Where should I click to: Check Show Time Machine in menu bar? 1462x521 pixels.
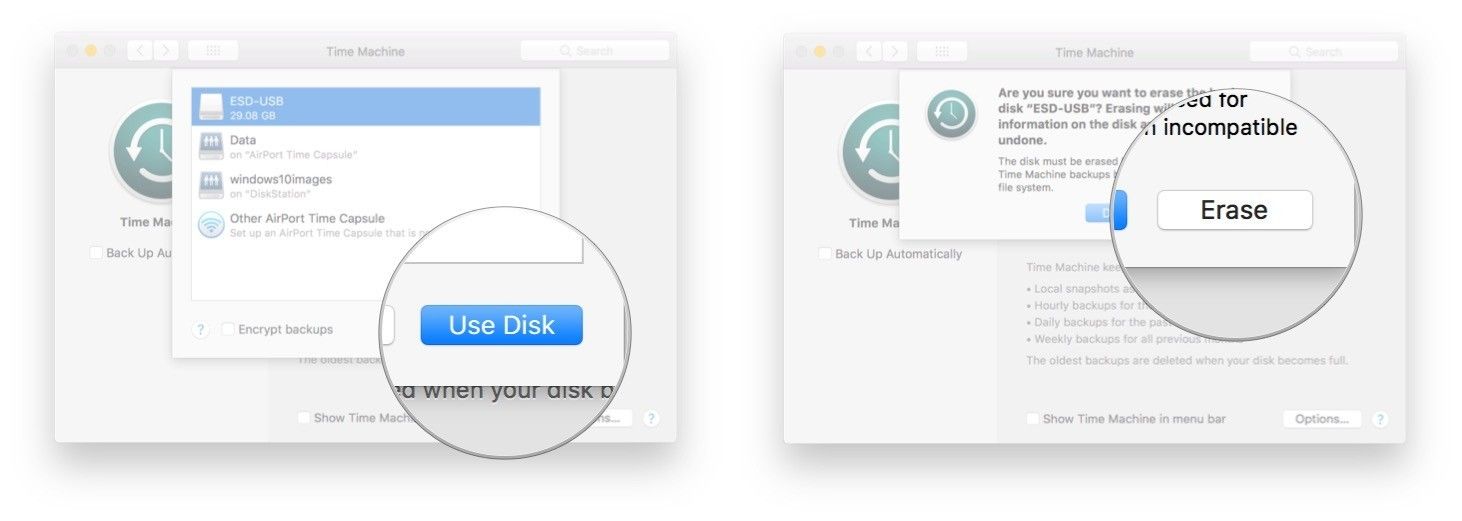1033,419
